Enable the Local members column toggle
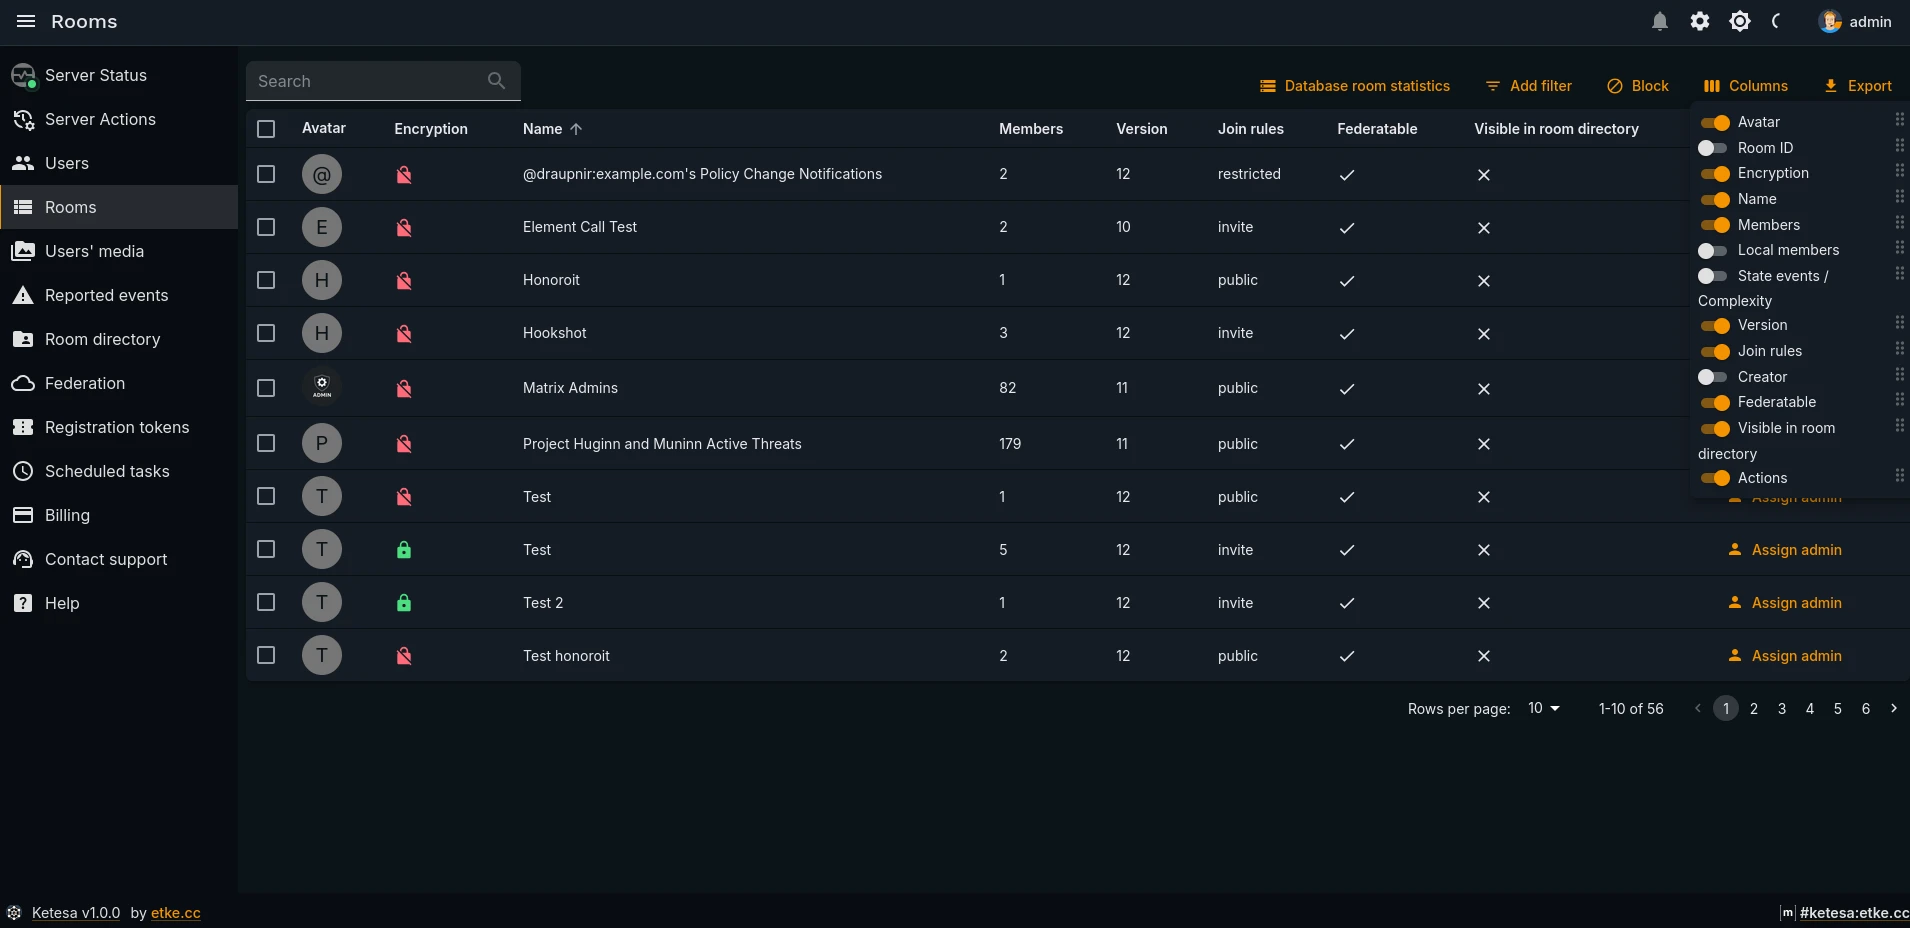 pyautogui.click(x=1713, y=250)
